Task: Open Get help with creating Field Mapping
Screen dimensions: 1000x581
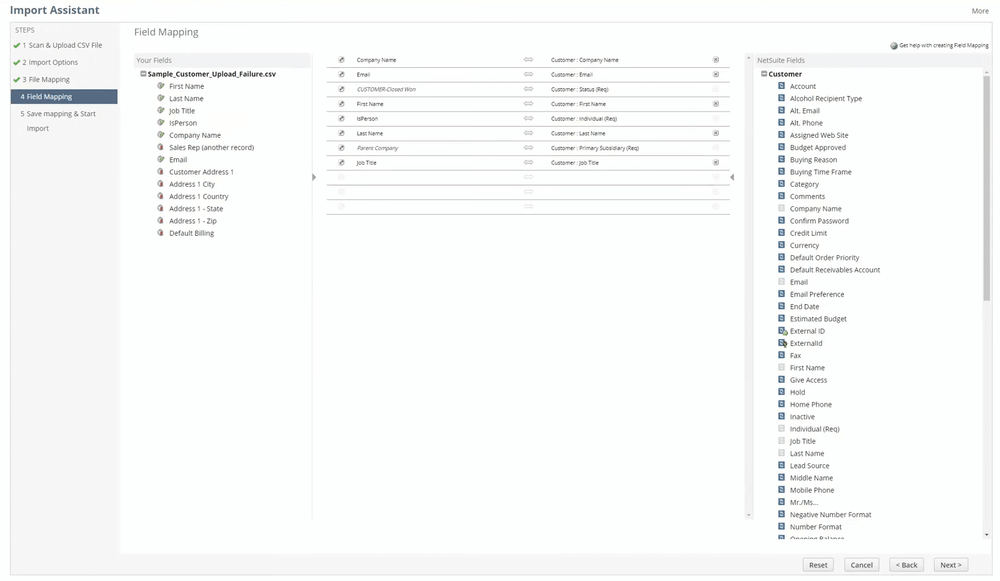Action: tap(945, 44)
